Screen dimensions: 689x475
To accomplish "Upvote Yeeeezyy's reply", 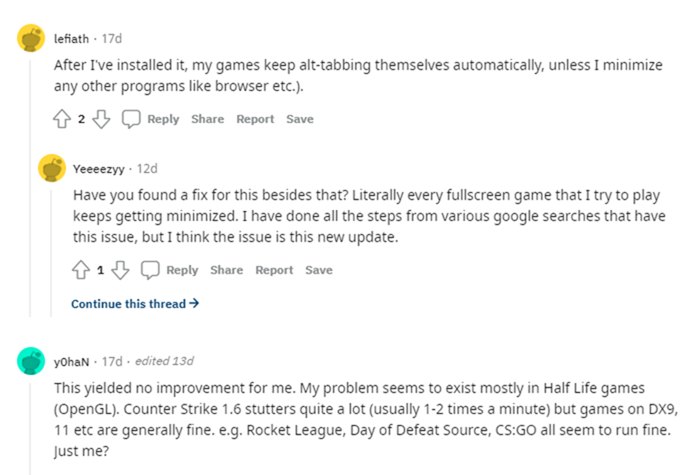I will tap(81, 270).
